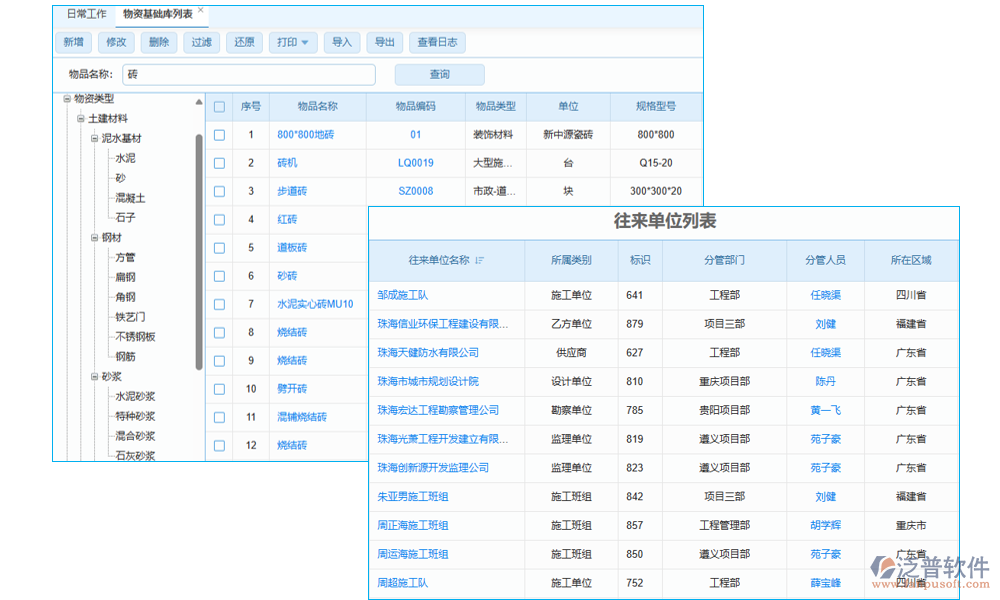Import data with the 导入 button
This screenshot has width=1000, height=600.
(x=342, y=42)
